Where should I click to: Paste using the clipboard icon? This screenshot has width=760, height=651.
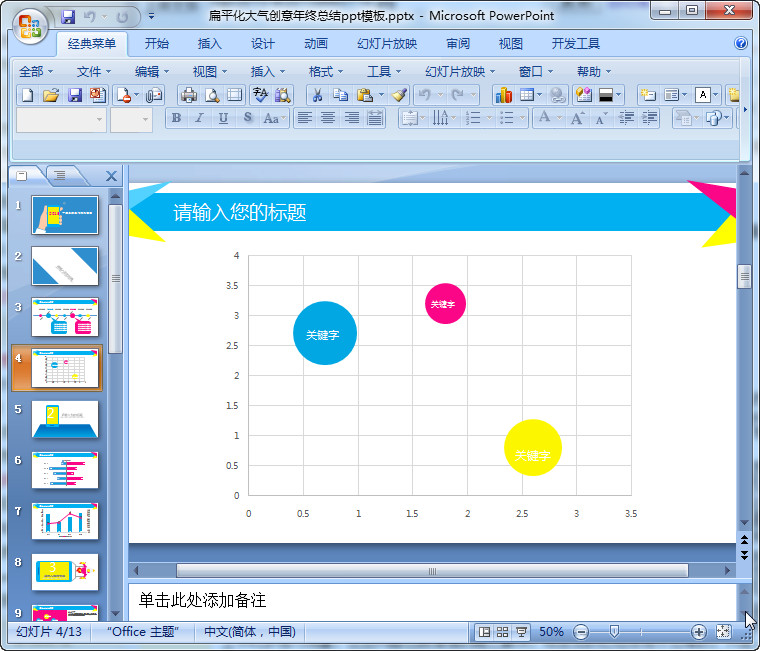(364, 95)
